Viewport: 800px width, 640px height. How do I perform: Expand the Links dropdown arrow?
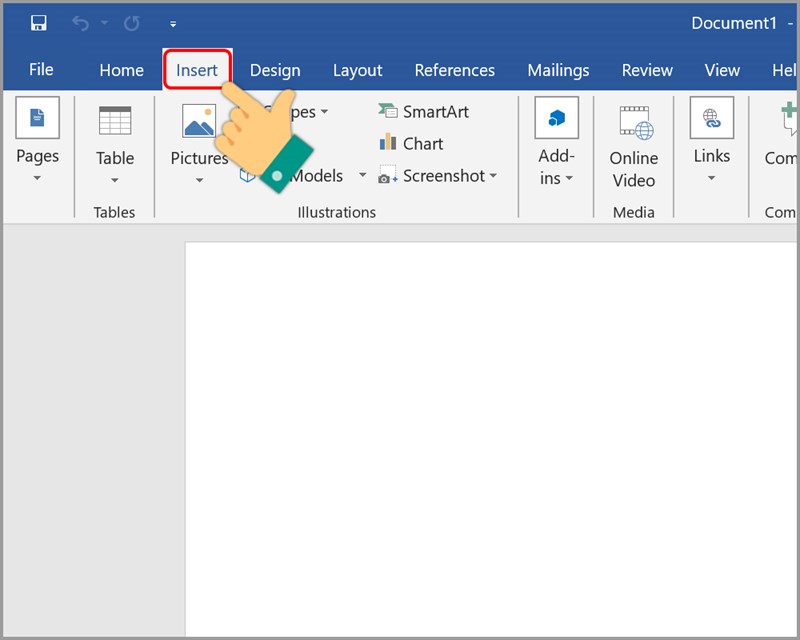pyautogui.click(x=711, y=178)
